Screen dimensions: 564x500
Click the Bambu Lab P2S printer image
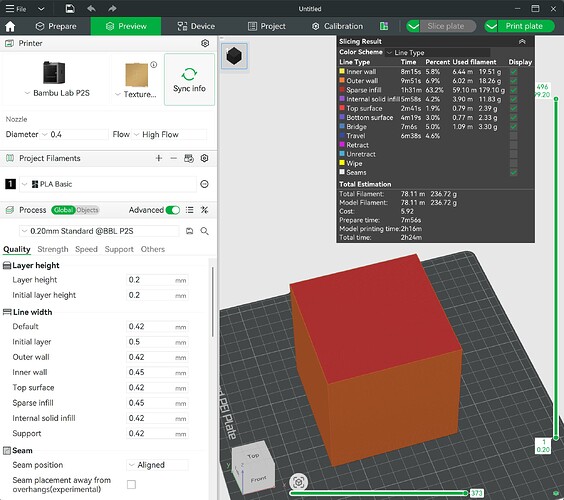[x=54, y=72]
